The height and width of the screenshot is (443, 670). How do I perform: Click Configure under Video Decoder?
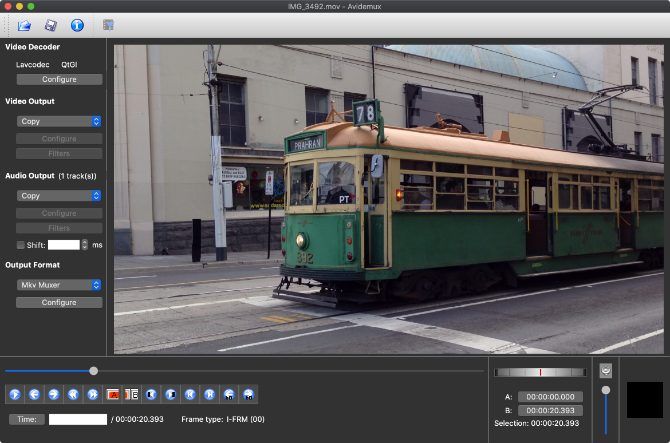click(59, 79)
